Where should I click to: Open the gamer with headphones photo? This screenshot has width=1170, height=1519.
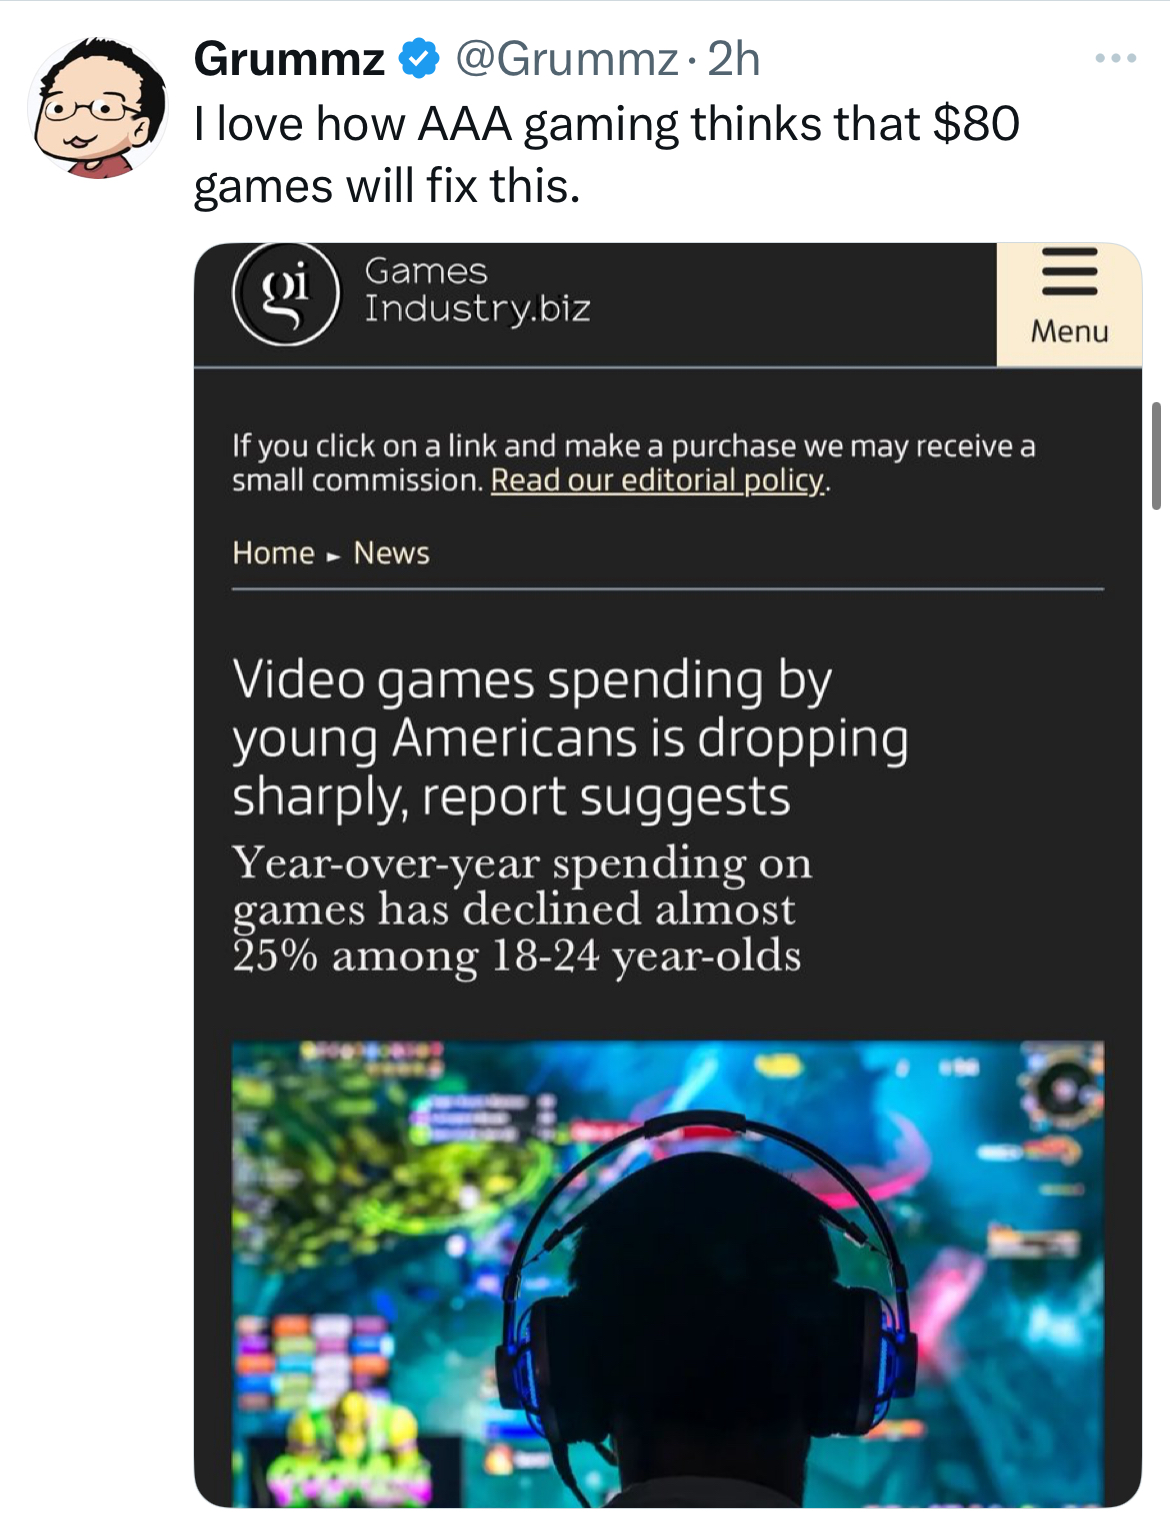(x=668, y=1273)
